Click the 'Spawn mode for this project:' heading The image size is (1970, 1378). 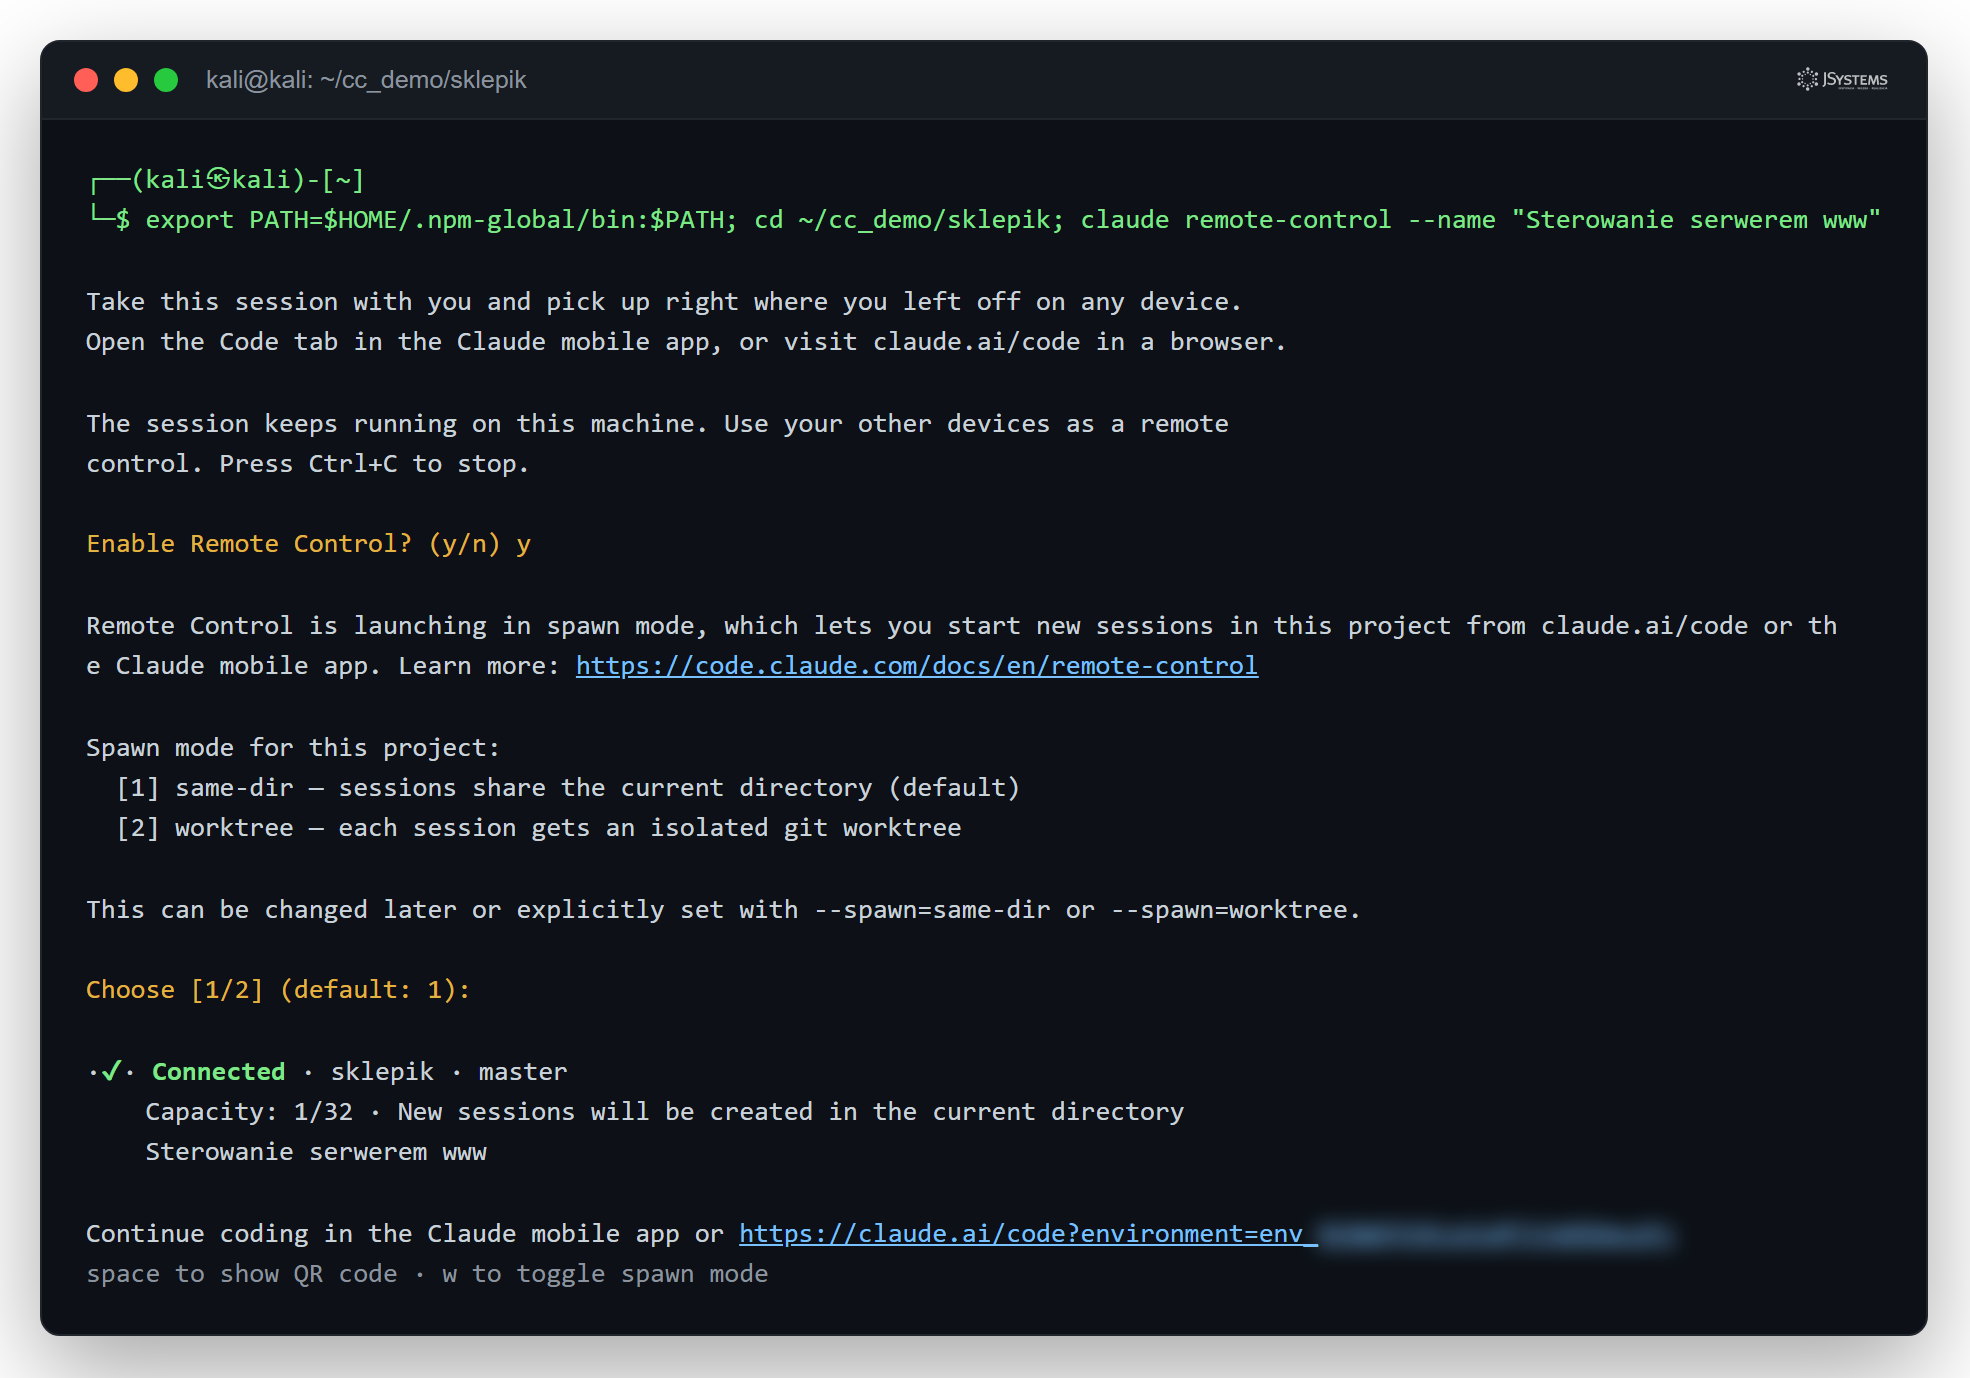pos(293,747)
